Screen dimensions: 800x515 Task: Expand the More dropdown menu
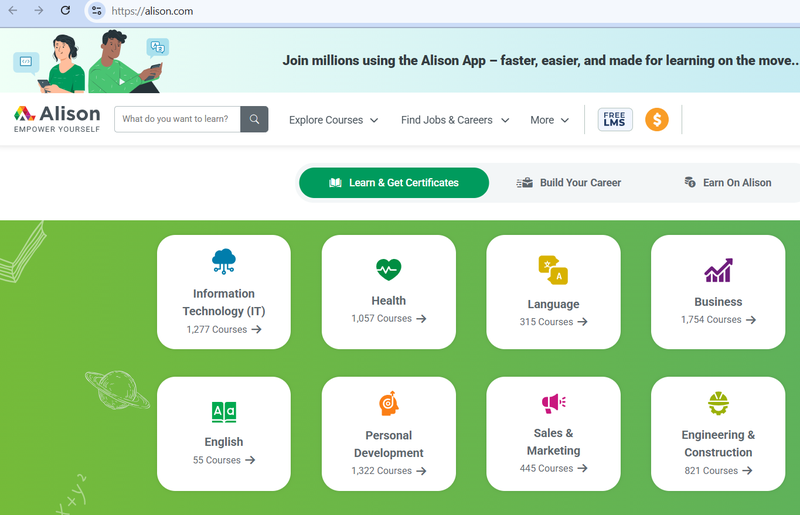(549, 120)
